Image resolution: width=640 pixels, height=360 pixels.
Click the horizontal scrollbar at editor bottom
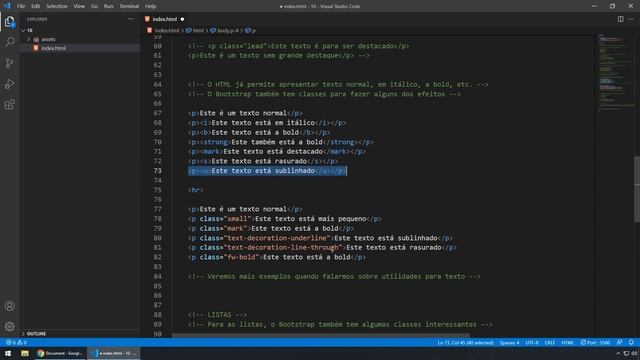click(320, 336)
